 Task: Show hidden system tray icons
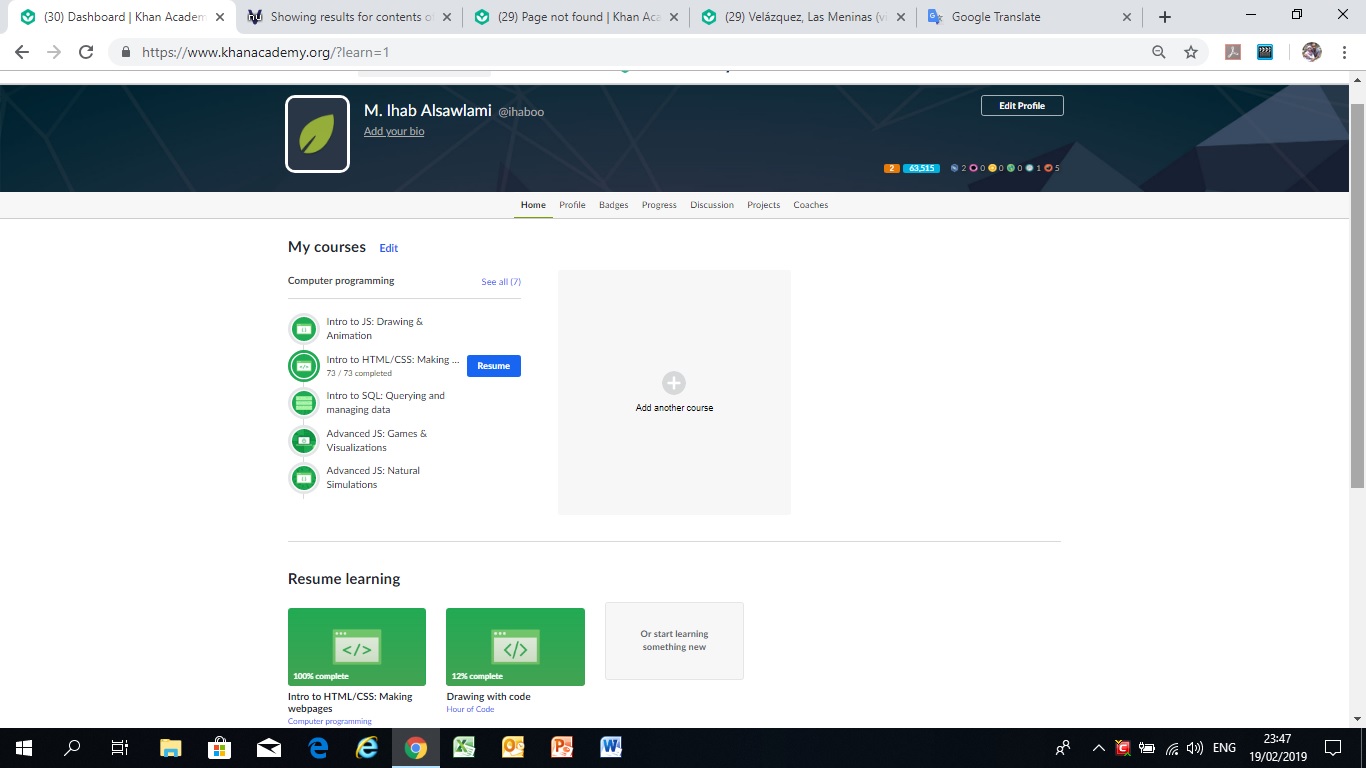[1098, 748]
